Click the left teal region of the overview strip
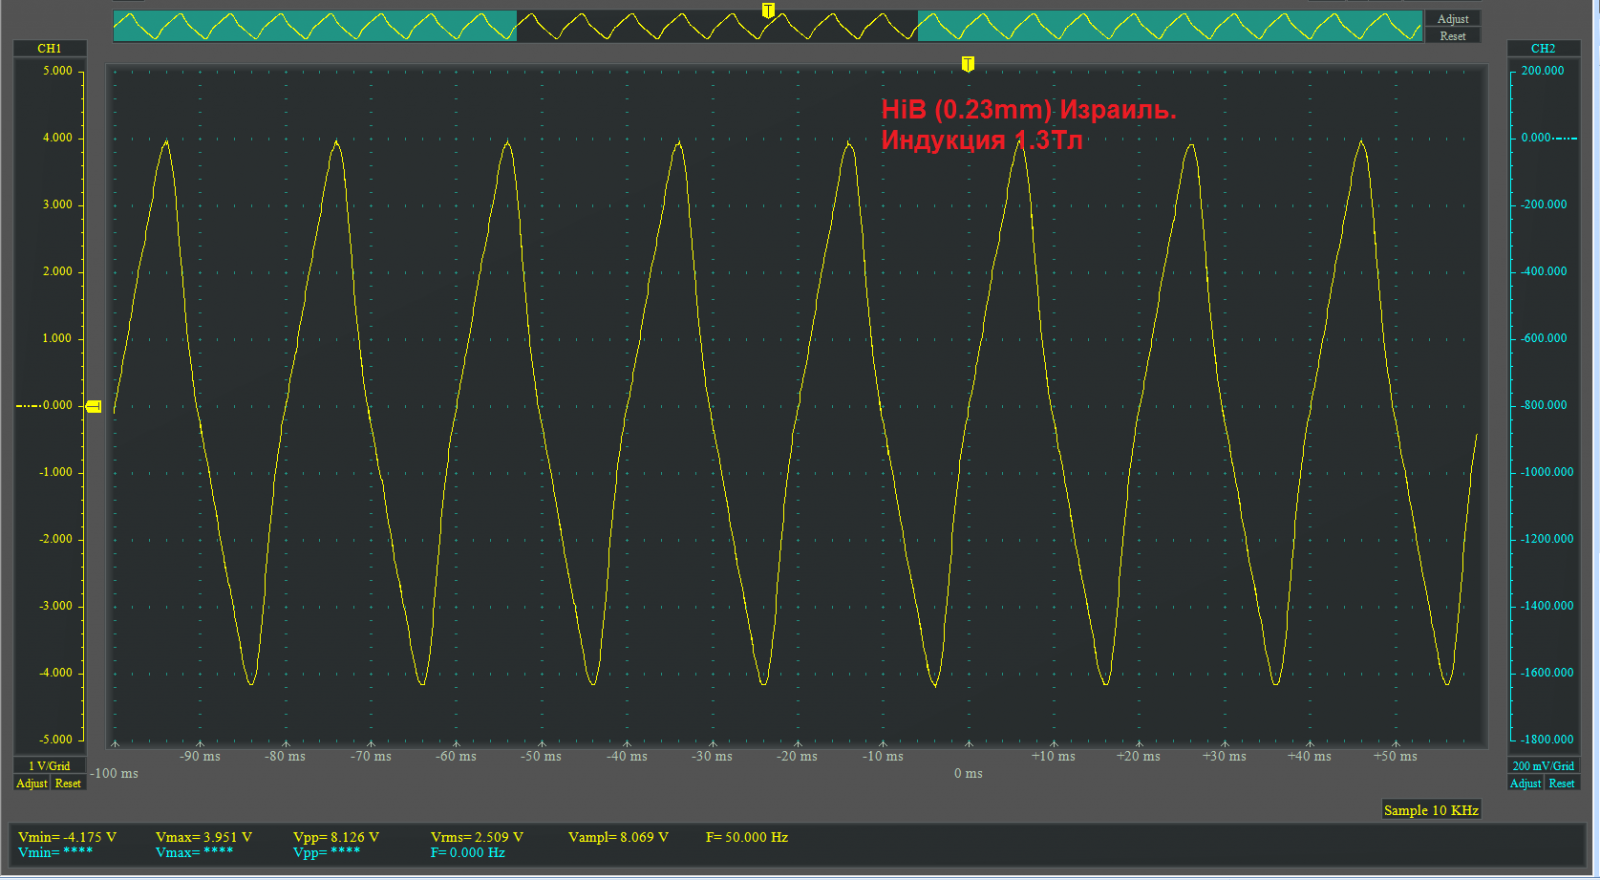The width and height of the screenshot is (1600, 880). pos(315,26)
